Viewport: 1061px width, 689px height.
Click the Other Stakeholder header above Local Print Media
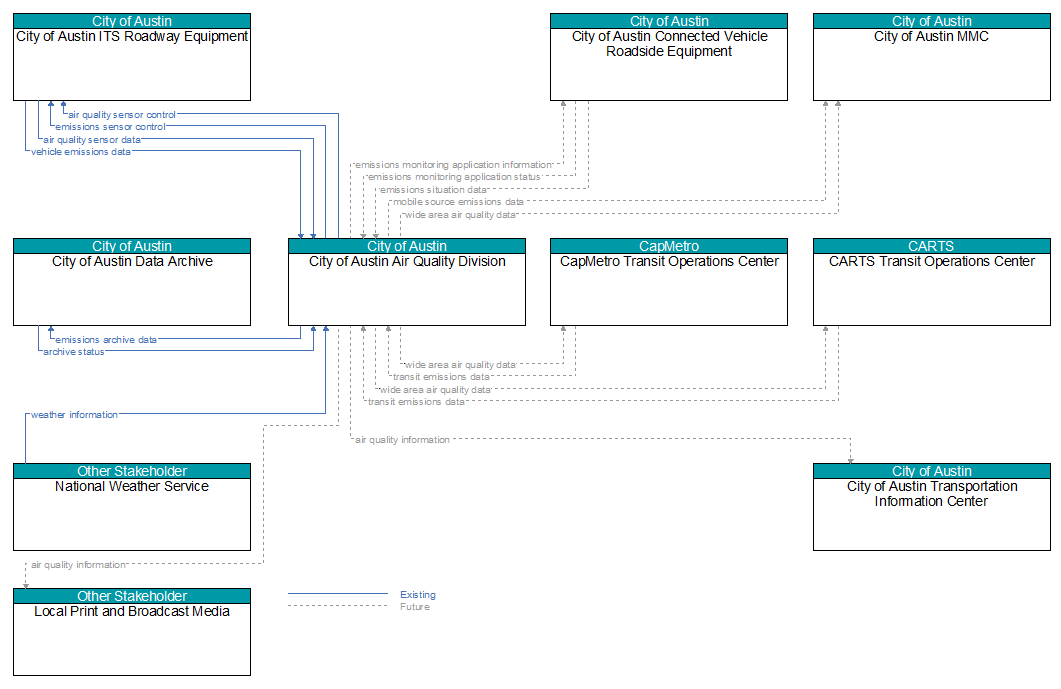(132, 596)
